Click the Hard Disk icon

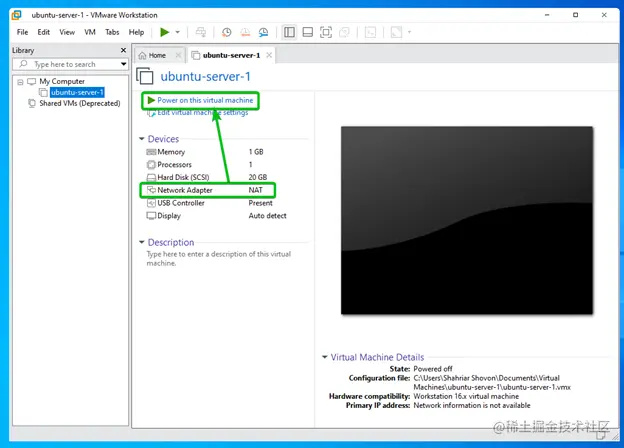(x=151, y=177)
